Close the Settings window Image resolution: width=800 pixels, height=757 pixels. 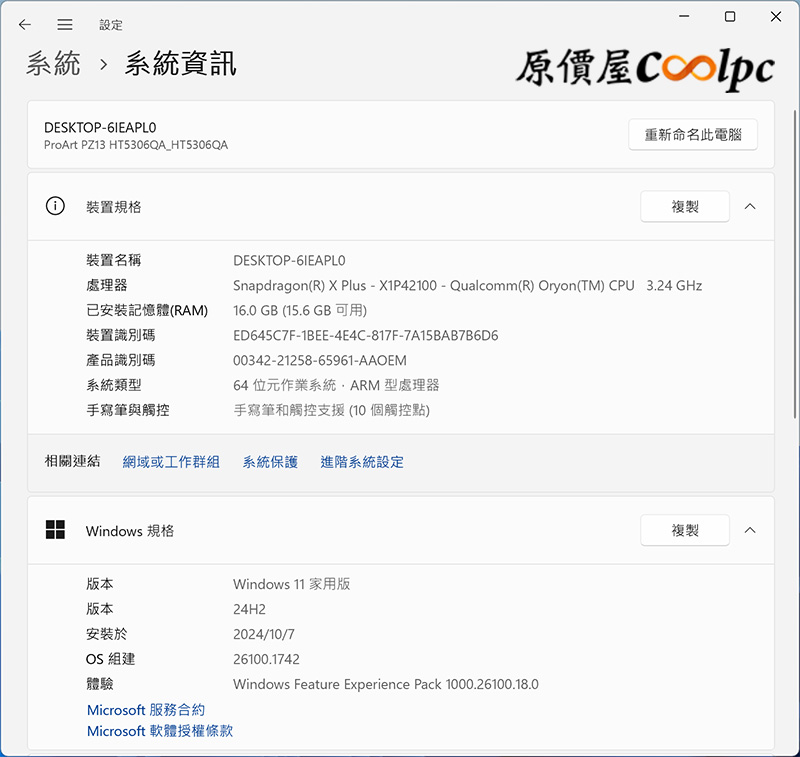776,16
